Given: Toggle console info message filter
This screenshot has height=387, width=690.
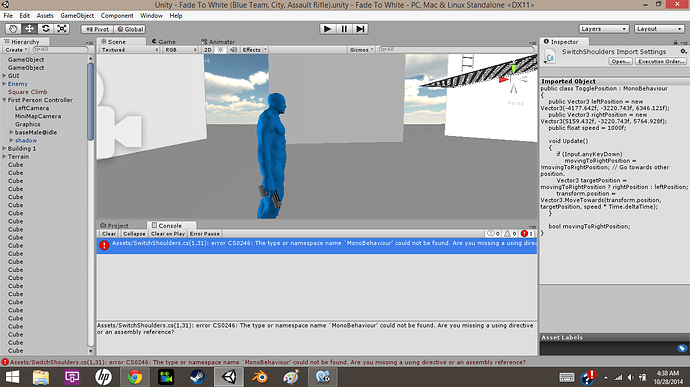Looking at the screenshot, I should click(493, 234).
